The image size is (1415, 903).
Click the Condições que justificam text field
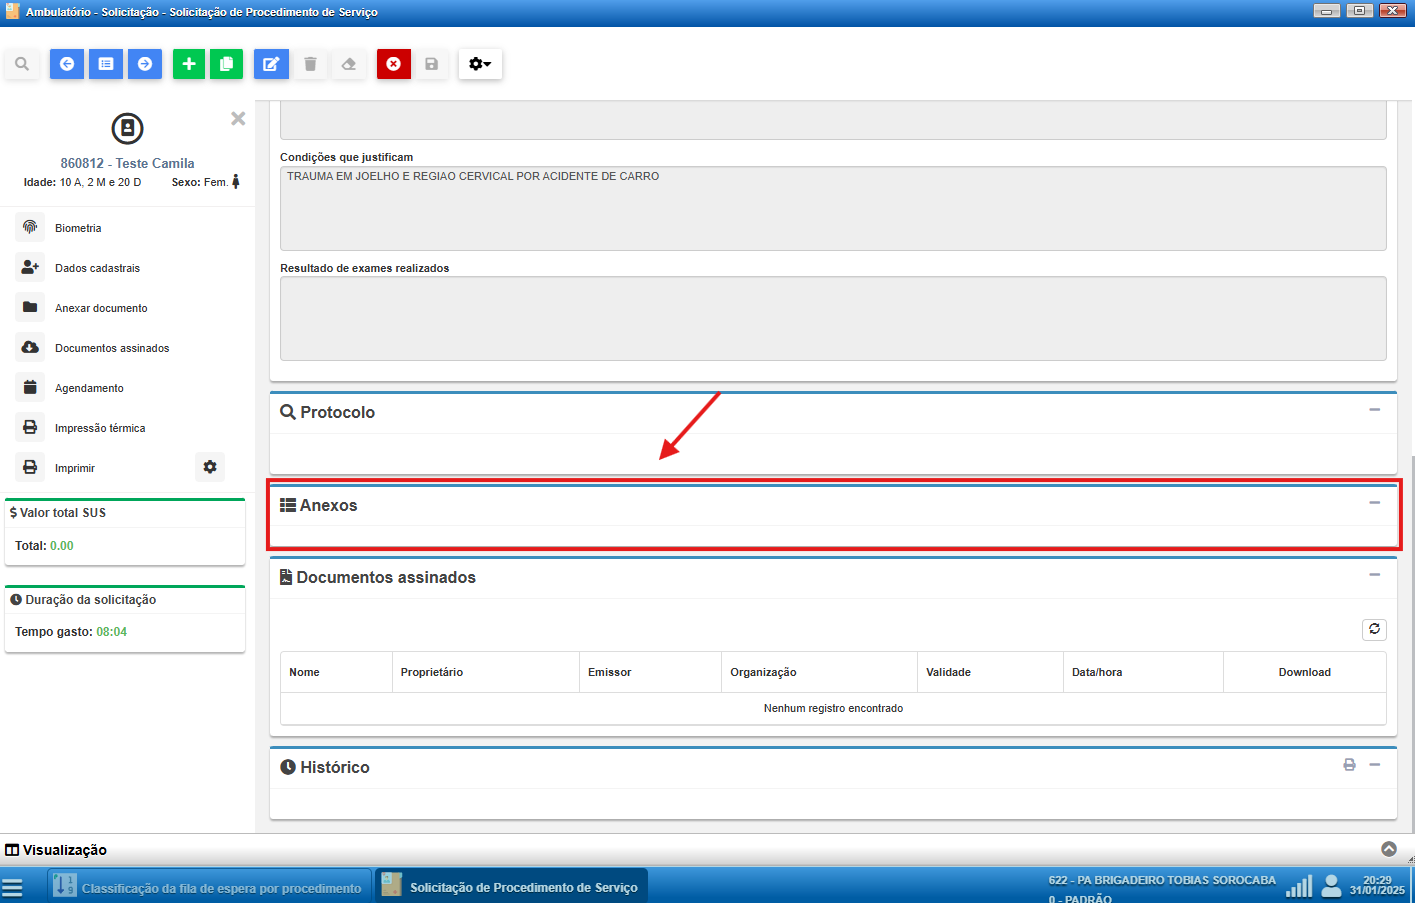[x=832, y=208]
